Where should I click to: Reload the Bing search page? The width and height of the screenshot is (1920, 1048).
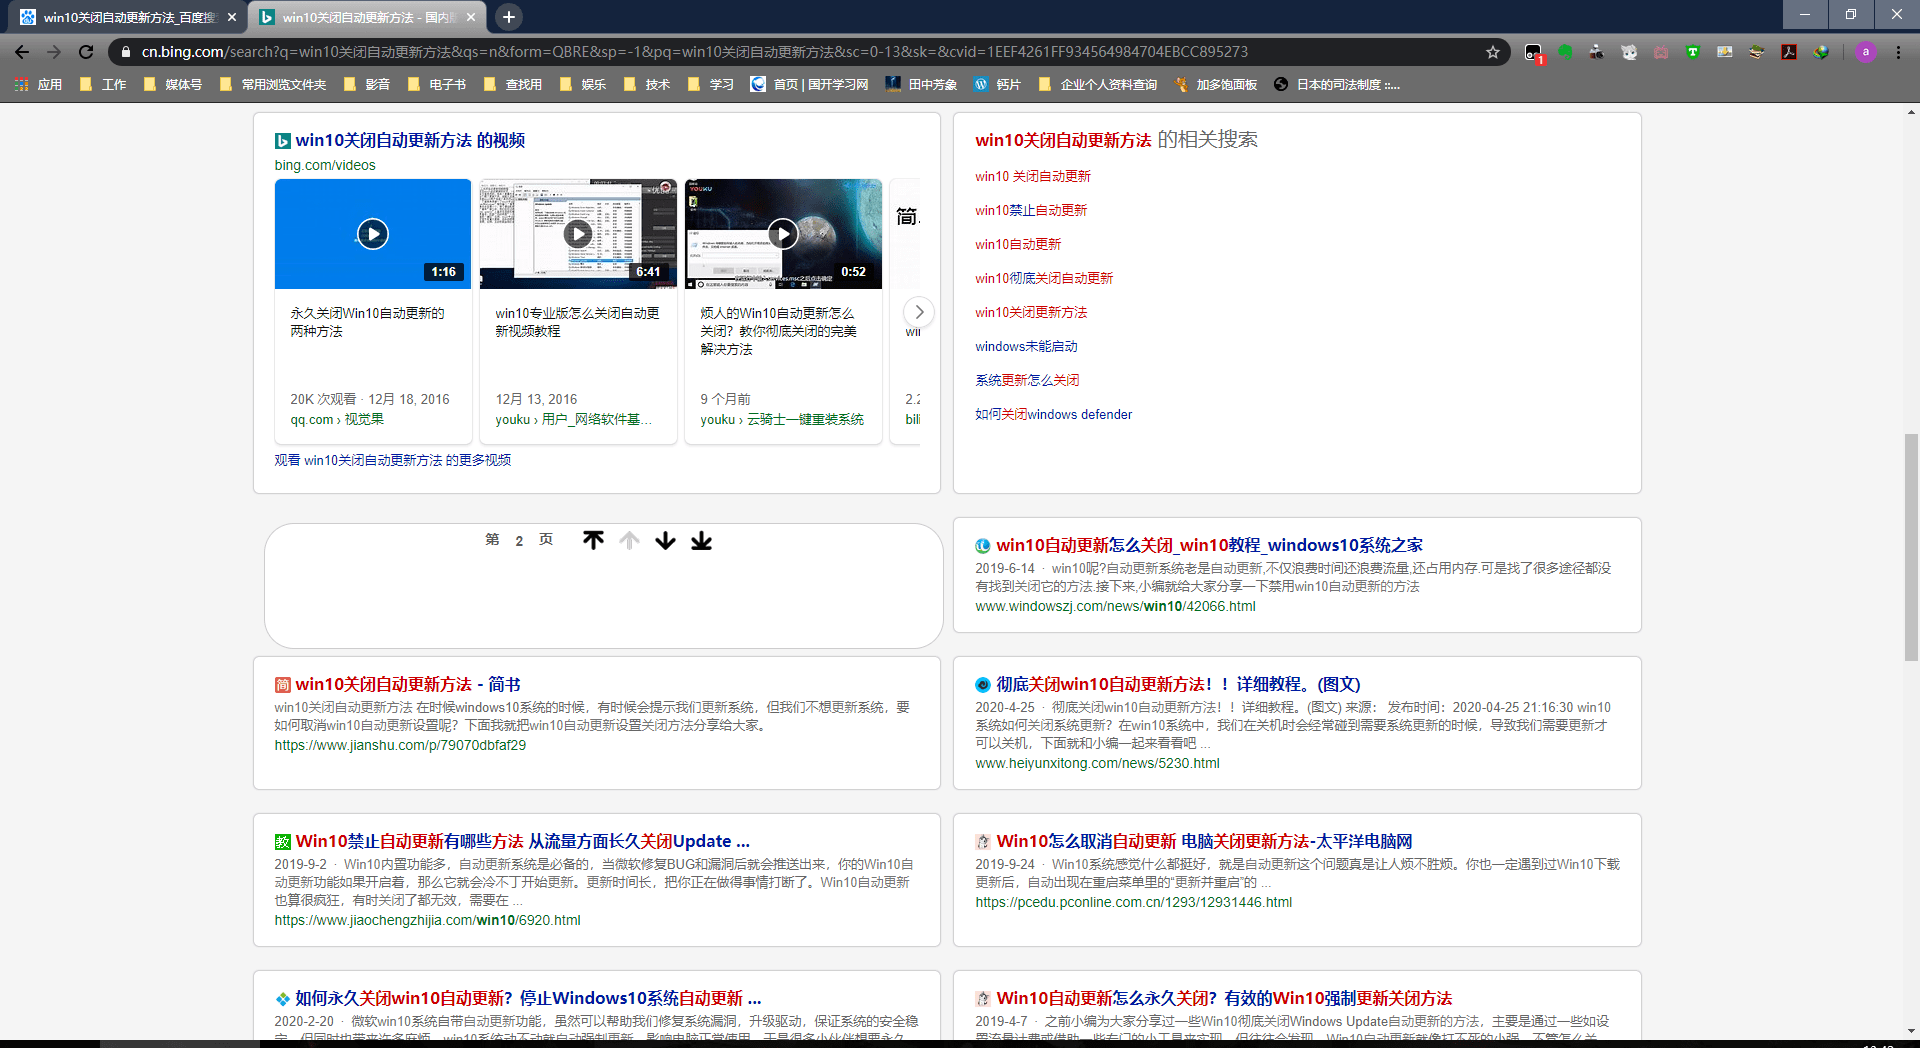[86, 52]
